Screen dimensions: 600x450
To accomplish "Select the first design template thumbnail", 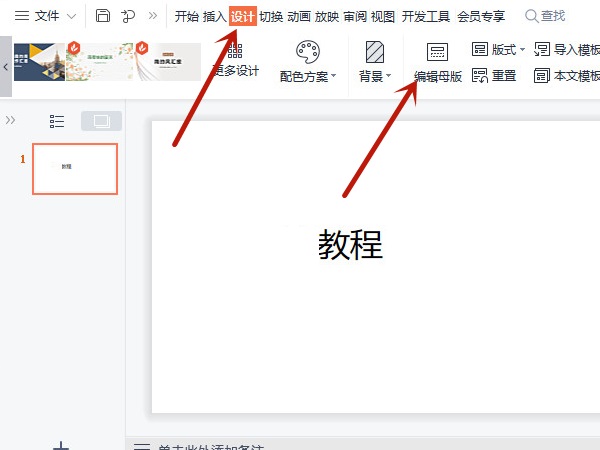I will coord(39,62).
